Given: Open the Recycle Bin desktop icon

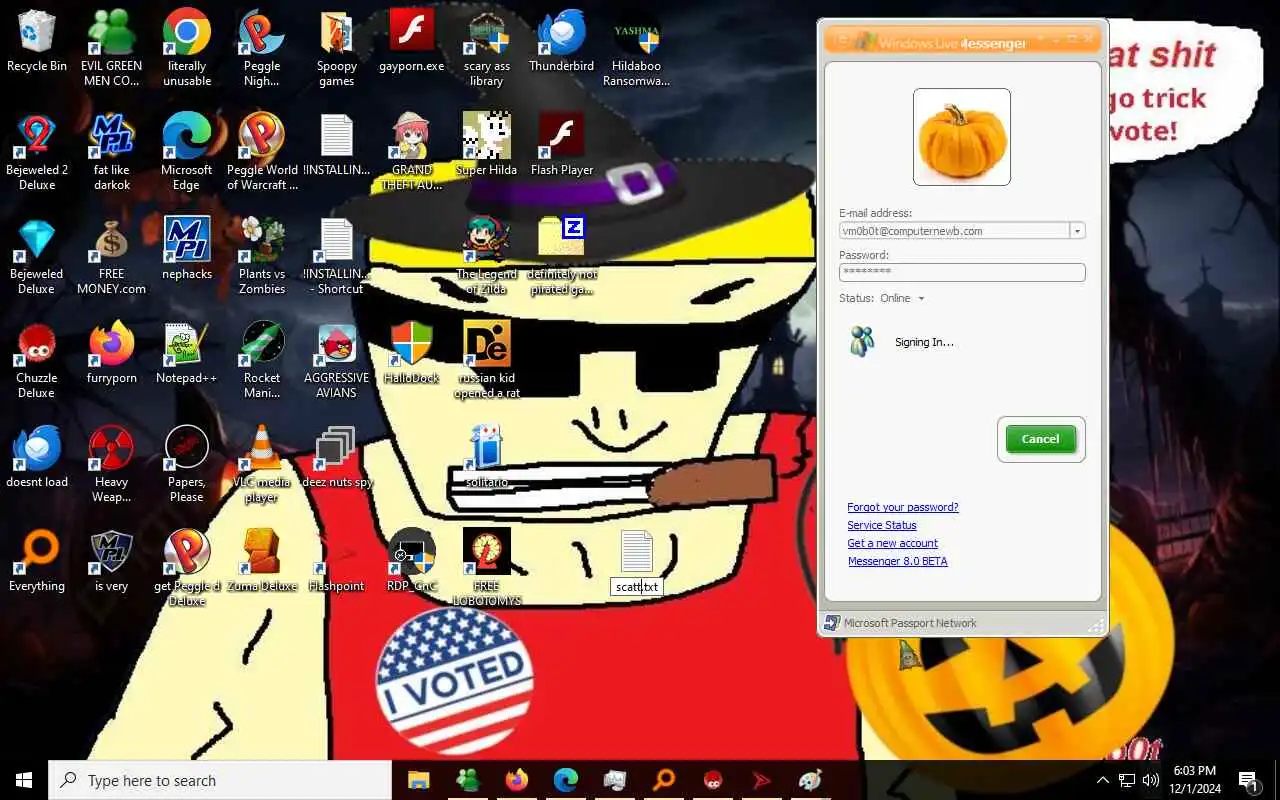Looking at the screenshot, I should 37,42.
